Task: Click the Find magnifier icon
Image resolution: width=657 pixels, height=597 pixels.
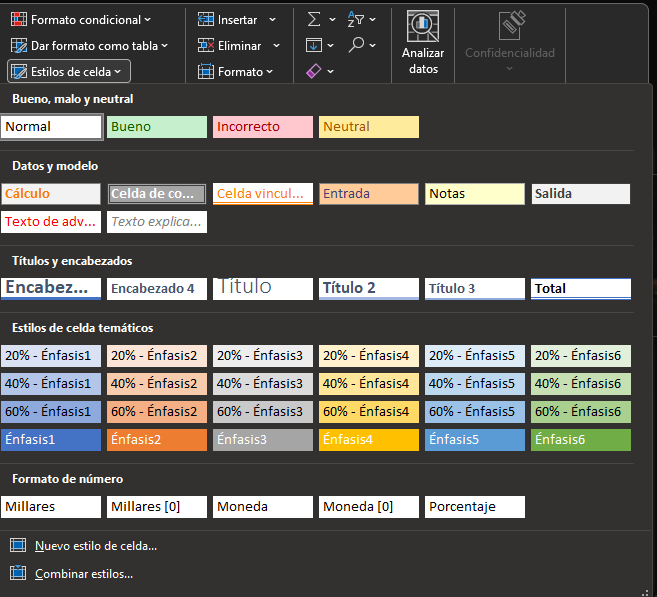Action: coord(356,44)
